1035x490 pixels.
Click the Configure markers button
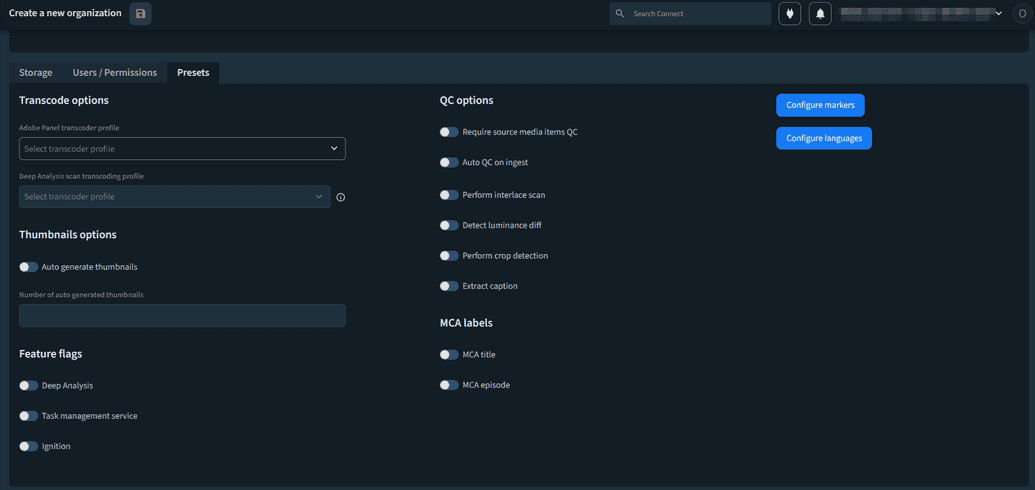click(x=820, y=105)
